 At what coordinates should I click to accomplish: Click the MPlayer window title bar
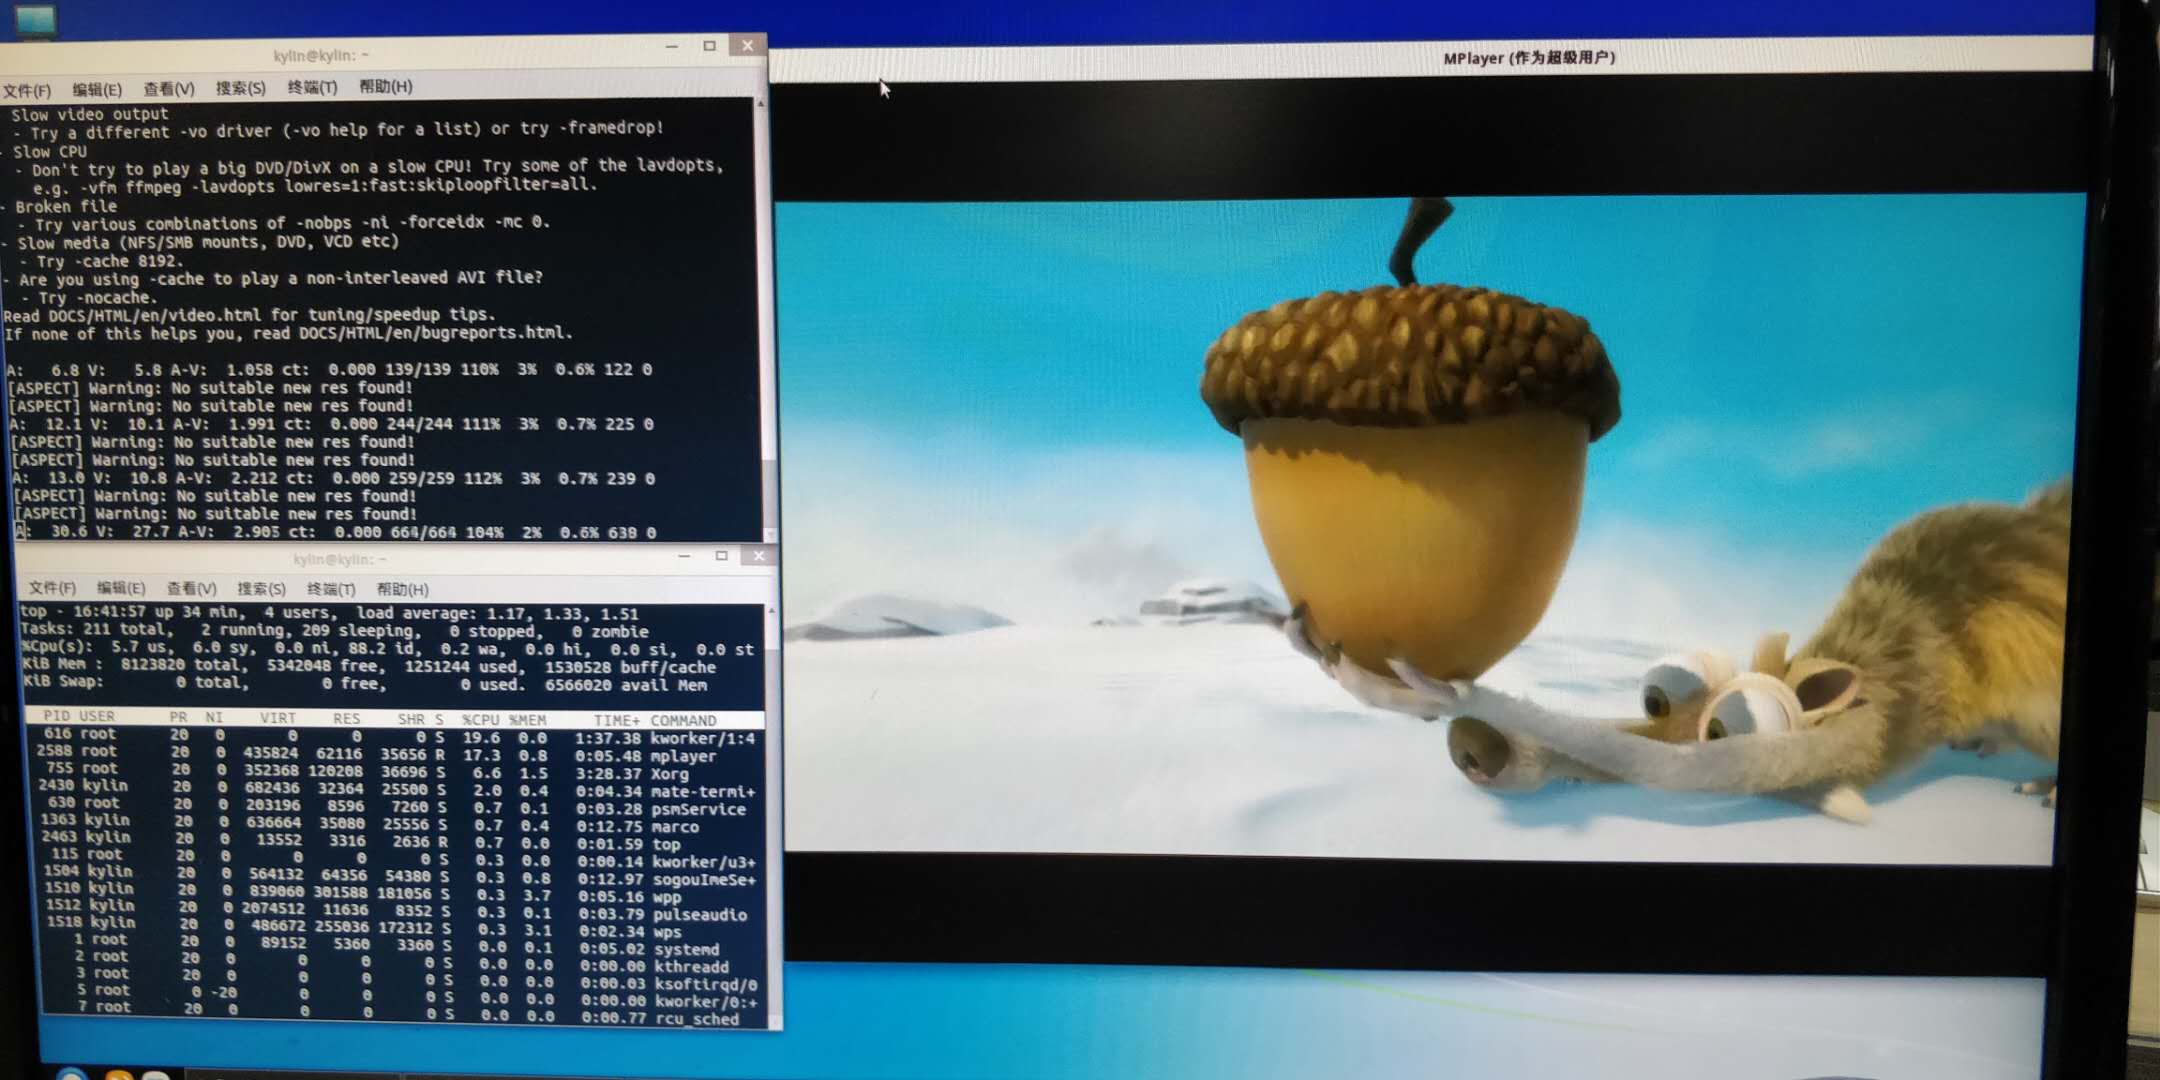tap(1528, 58)
